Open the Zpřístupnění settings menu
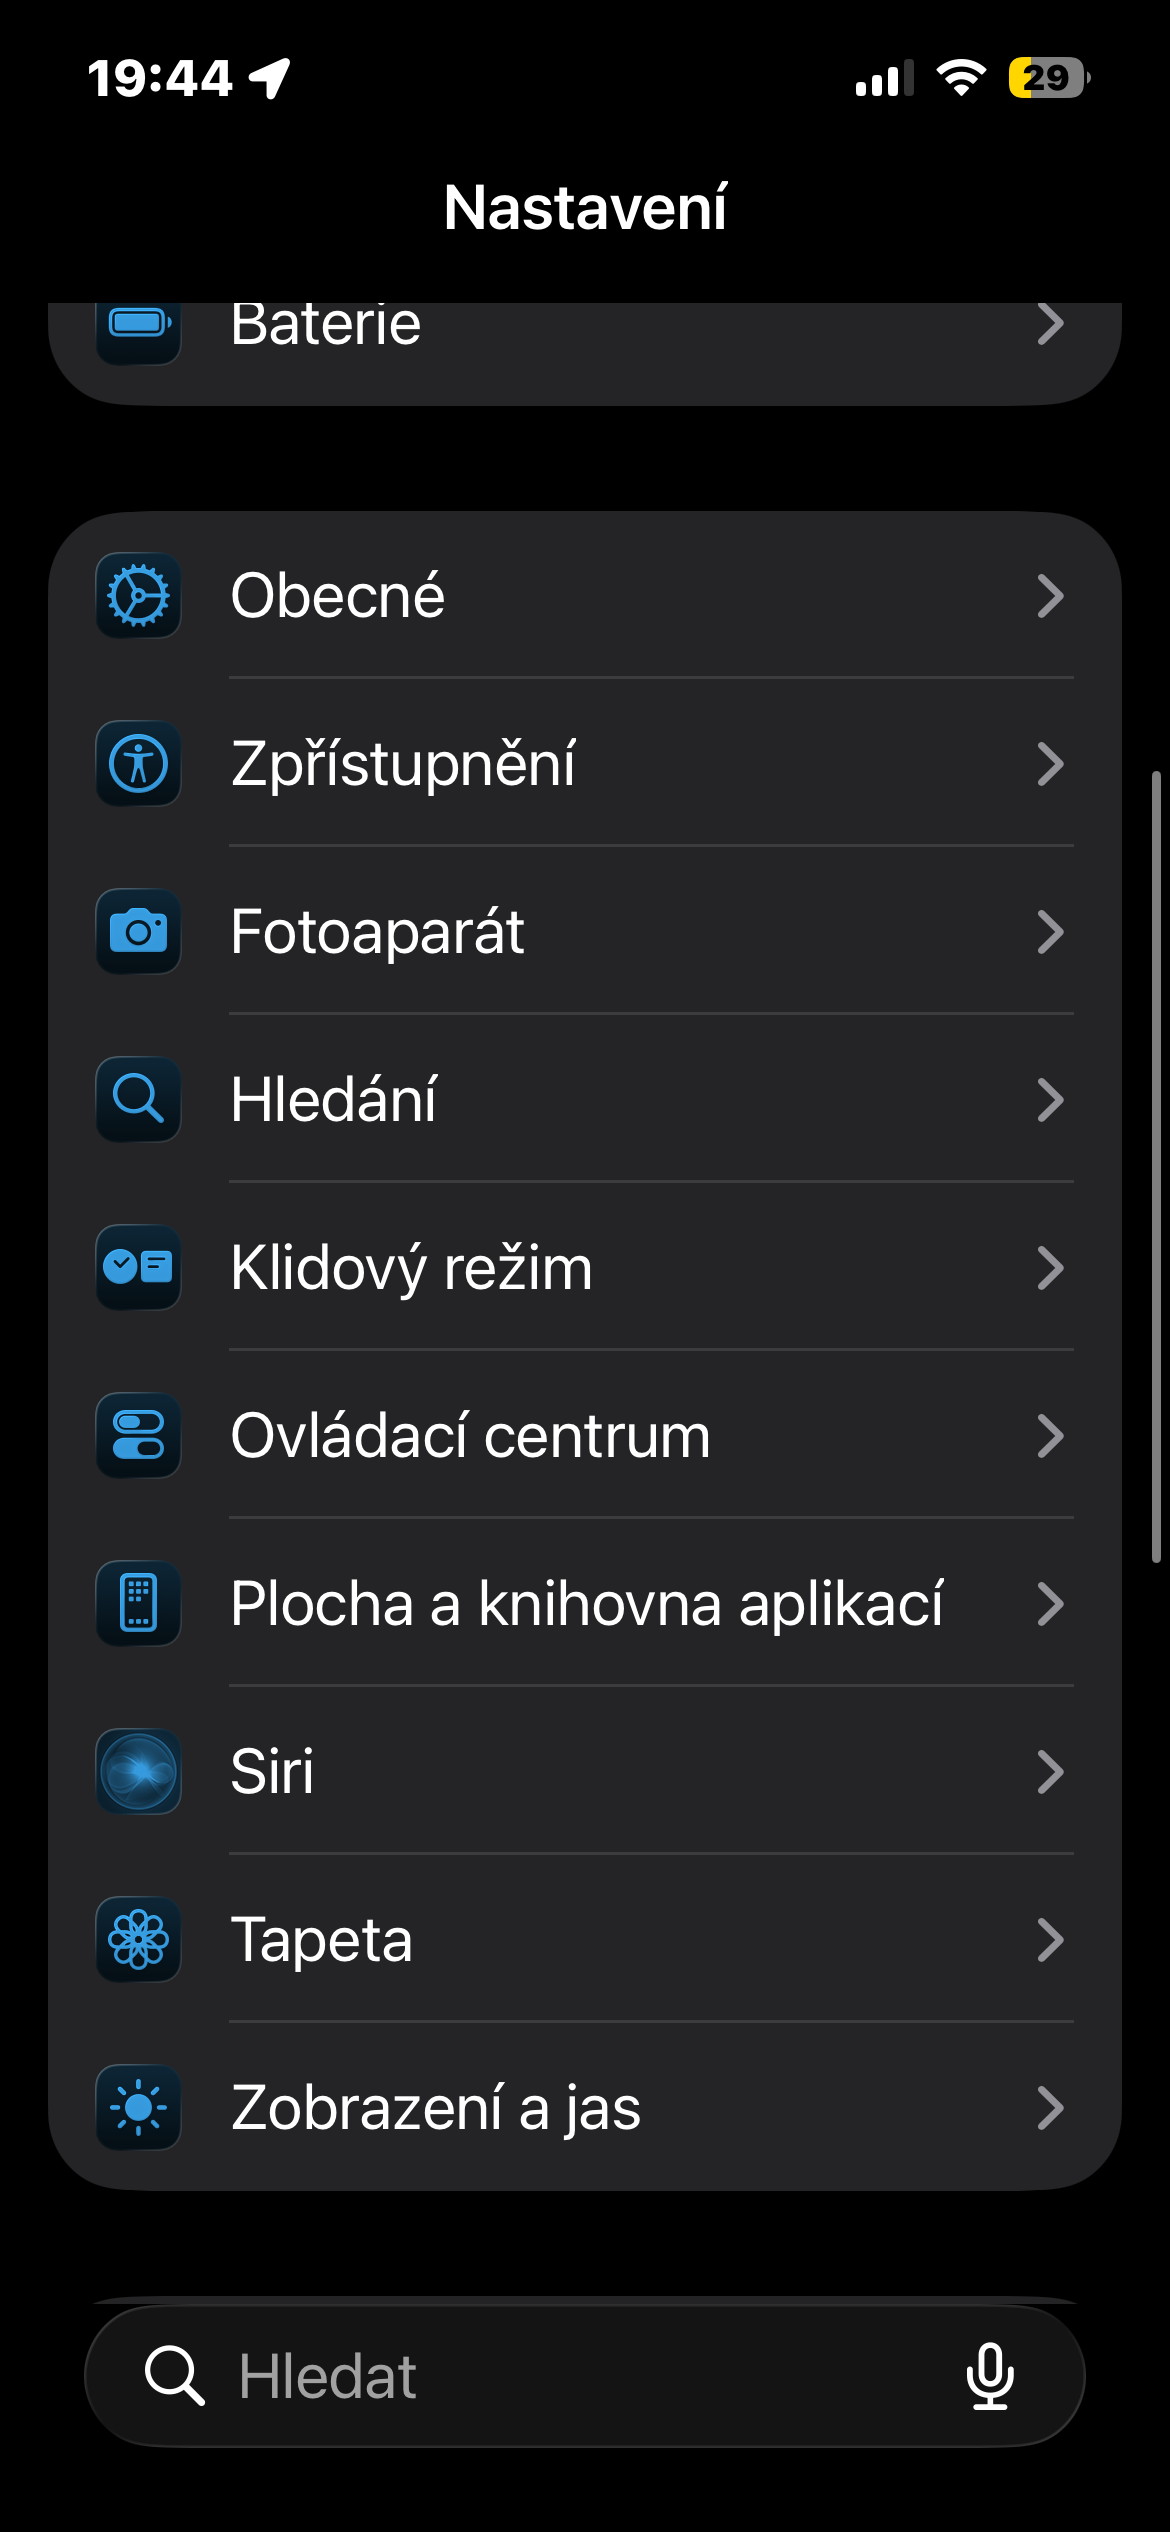 point(402,764)
